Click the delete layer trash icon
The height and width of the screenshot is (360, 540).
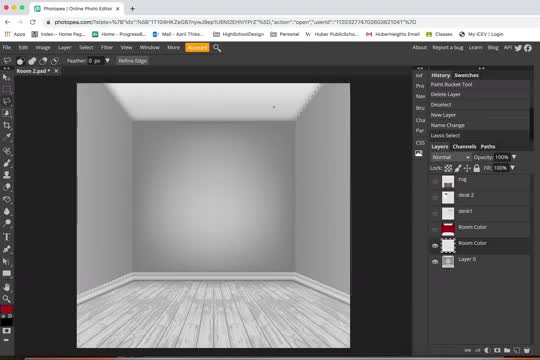527,350
